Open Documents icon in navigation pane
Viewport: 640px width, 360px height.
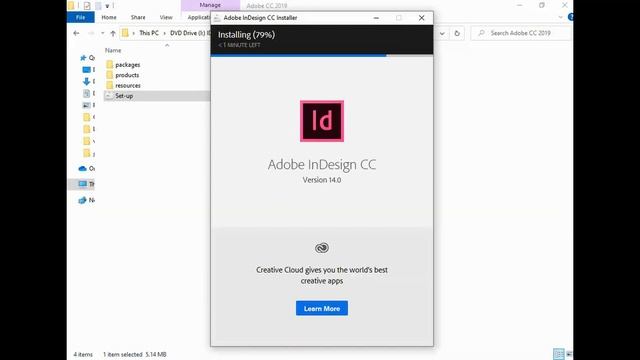point(86,93)
